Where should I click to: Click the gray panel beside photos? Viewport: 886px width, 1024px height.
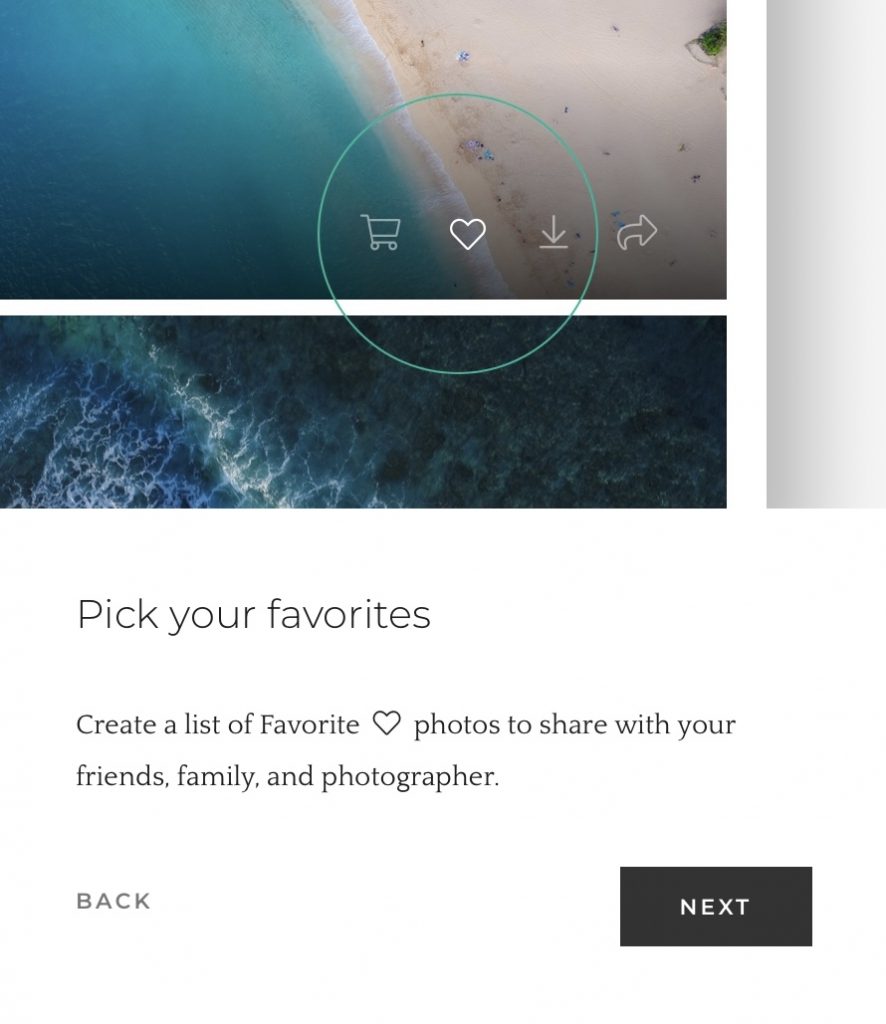point(826,253)
